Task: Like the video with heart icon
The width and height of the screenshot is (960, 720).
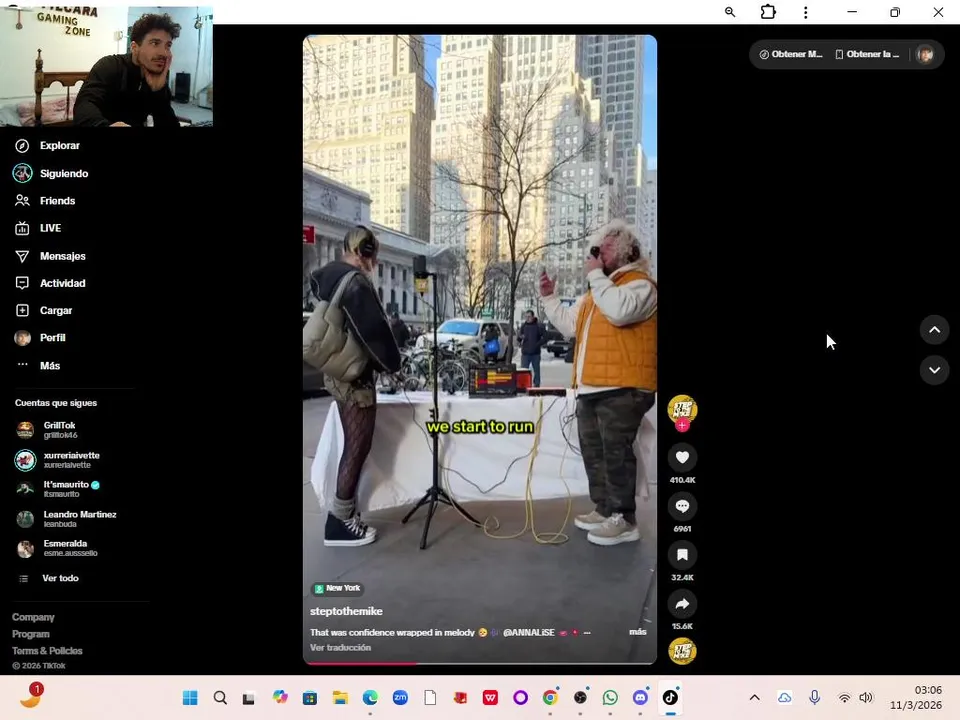Action: click(682, 457)
